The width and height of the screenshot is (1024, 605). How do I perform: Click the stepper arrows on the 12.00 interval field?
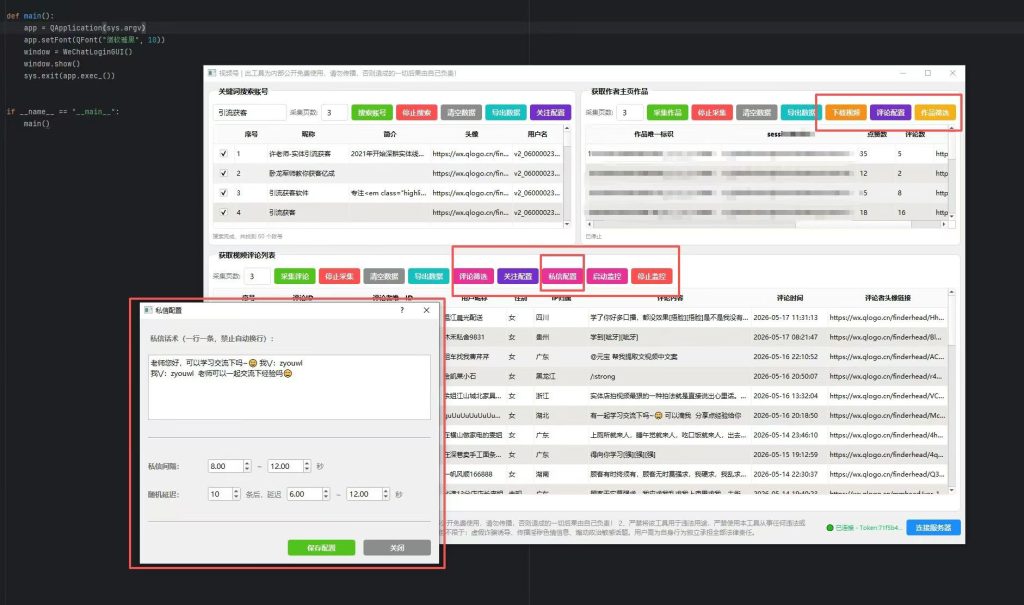pyautogui.click(x=307, y=466)
